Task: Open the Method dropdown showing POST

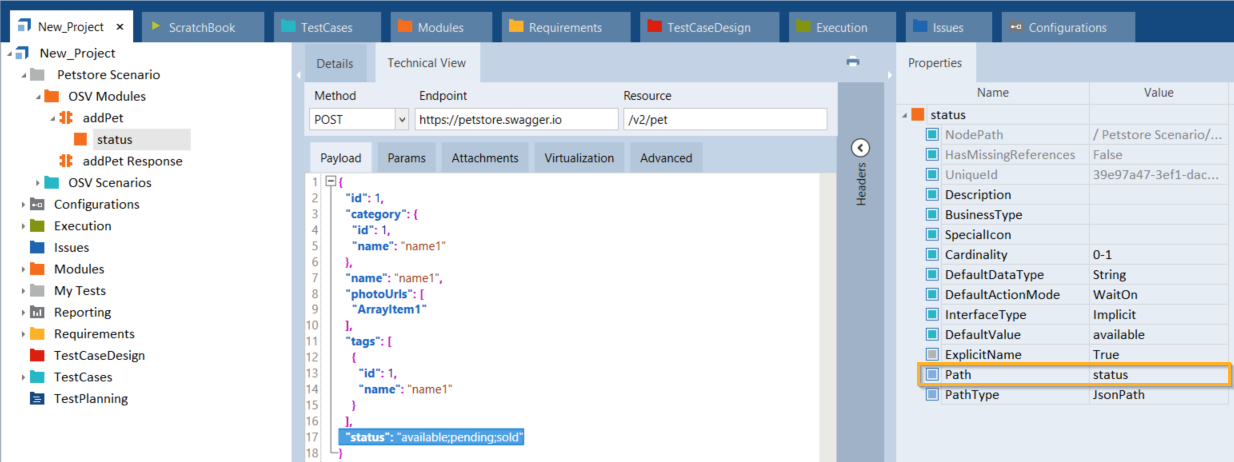Action: tap(402, 119)
